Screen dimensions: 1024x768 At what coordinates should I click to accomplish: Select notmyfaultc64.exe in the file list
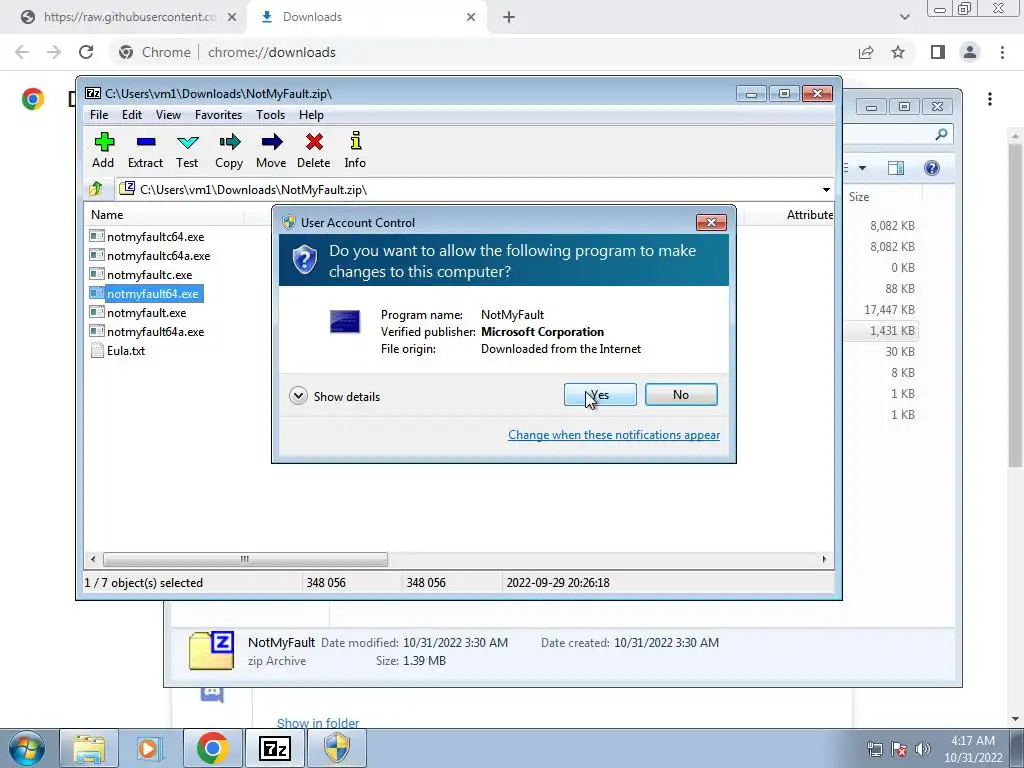(147, 236)
